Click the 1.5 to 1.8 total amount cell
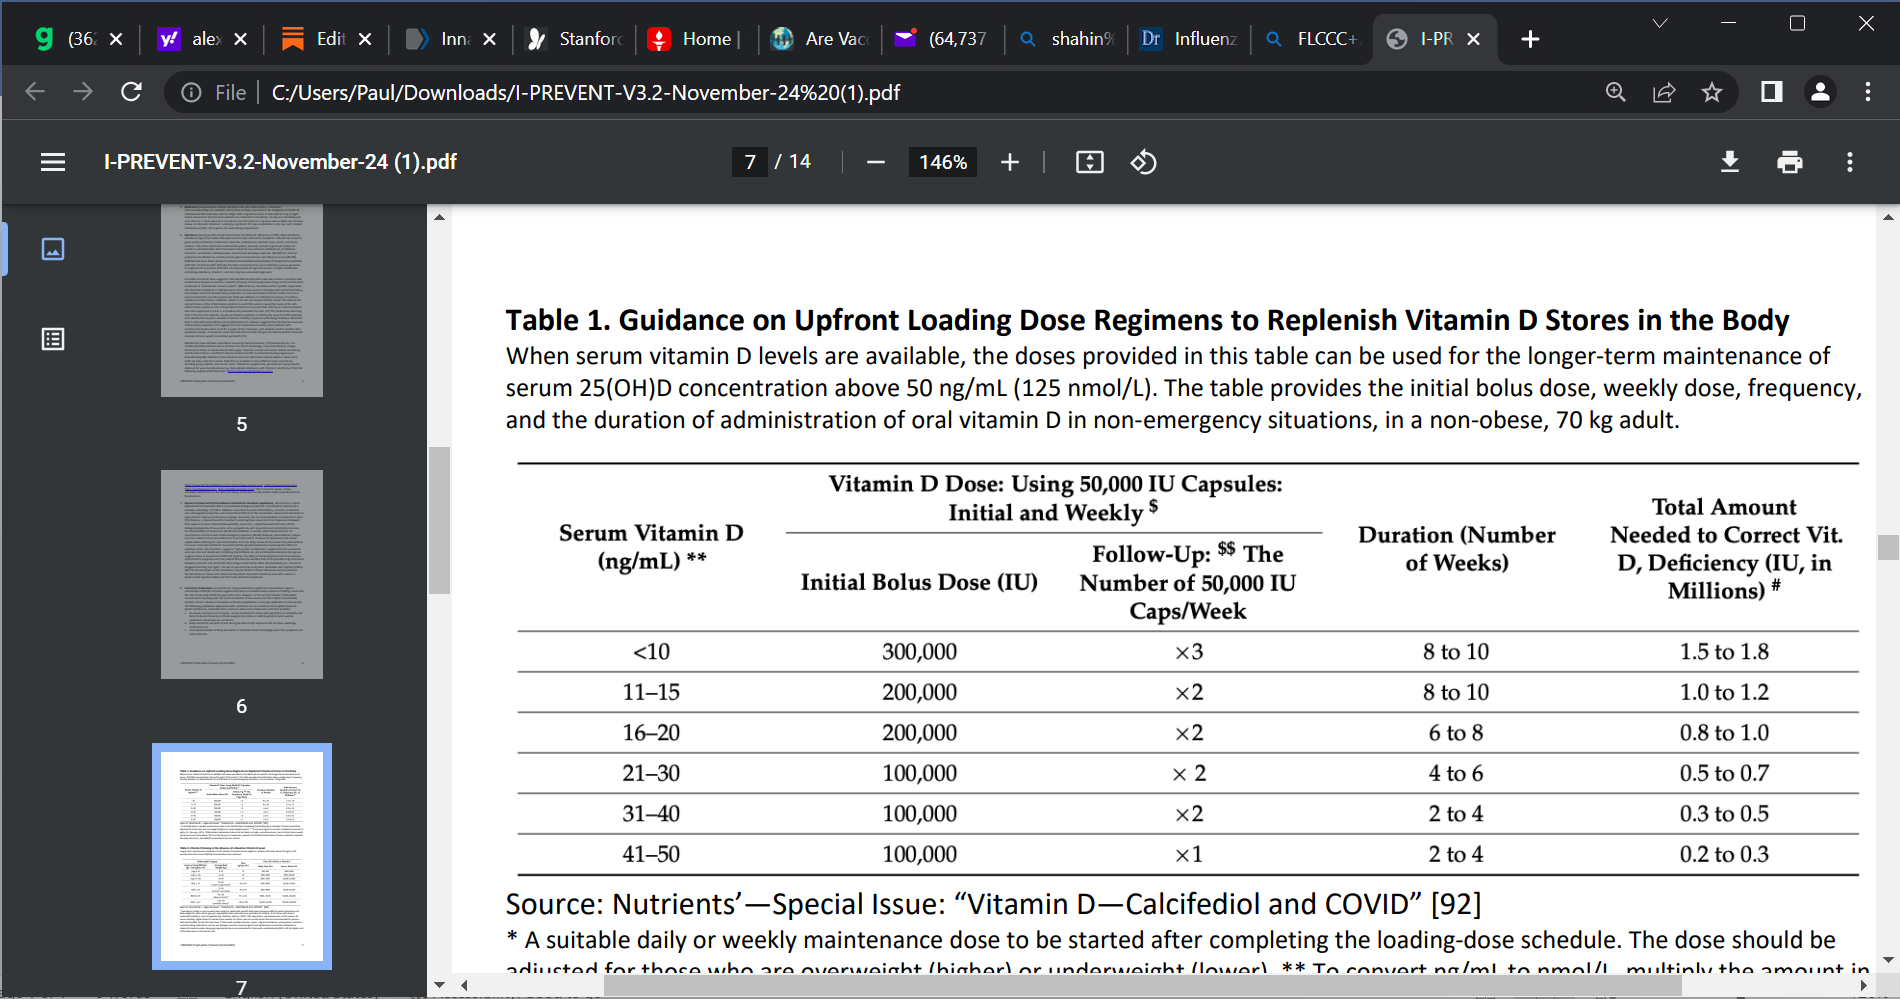This screenshot has width=1900, height=999. [x=1724, y=652]
